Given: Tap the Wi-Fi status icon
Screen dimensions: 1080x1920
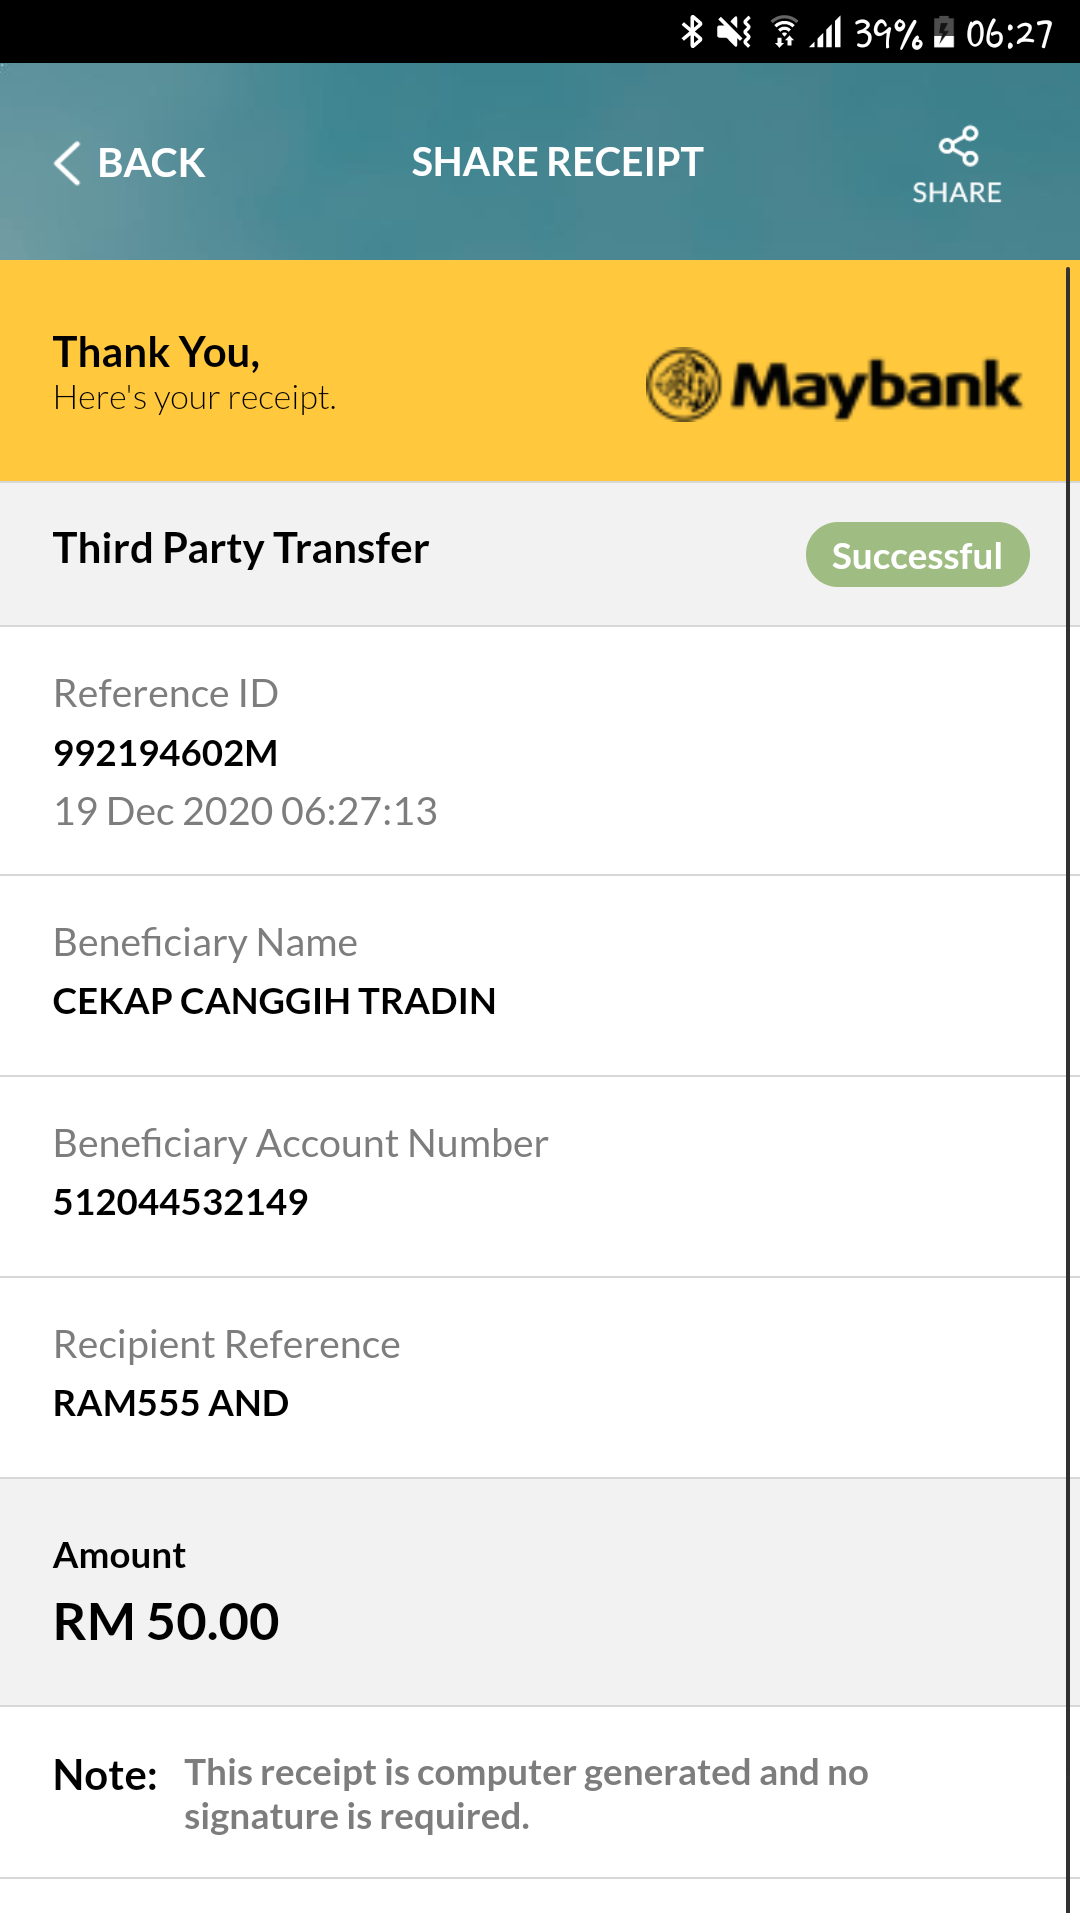Looking at the screenshot, I should click(x=784, y=32).
